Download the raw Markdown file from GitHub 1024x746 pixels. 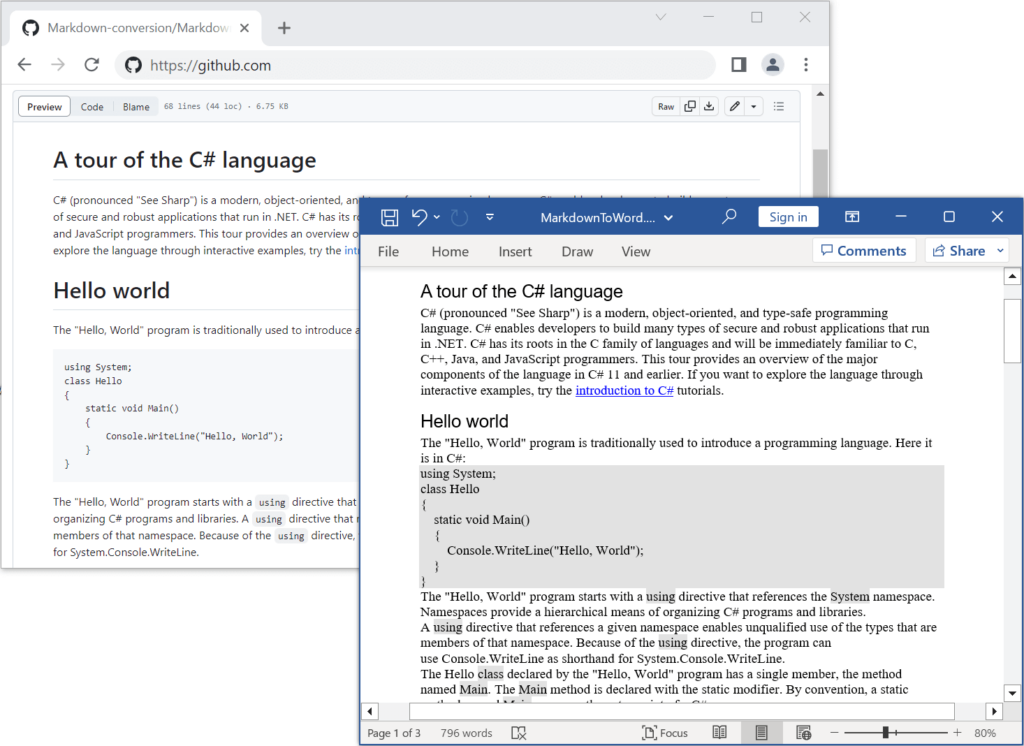(x=709, y=106)
